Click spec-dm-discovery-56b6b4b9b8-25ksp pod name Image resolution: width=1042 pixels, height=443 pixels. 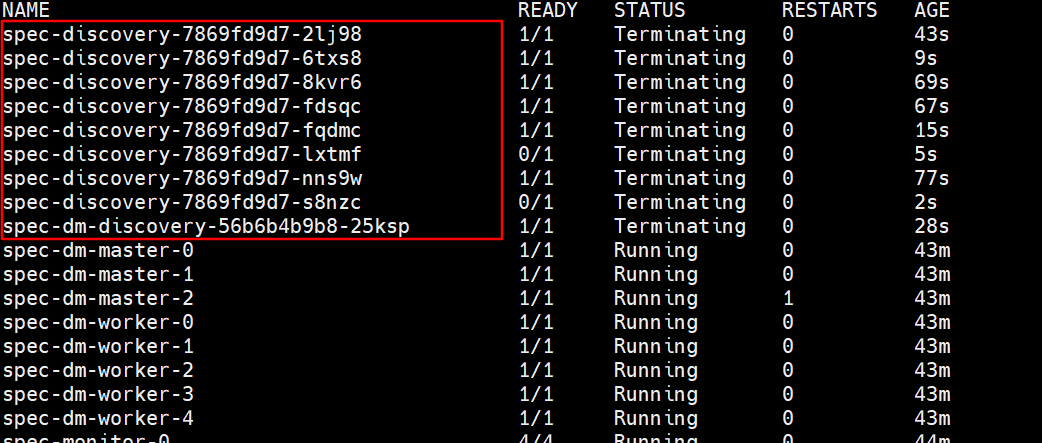pyautogui.click(x=206, y=227)
